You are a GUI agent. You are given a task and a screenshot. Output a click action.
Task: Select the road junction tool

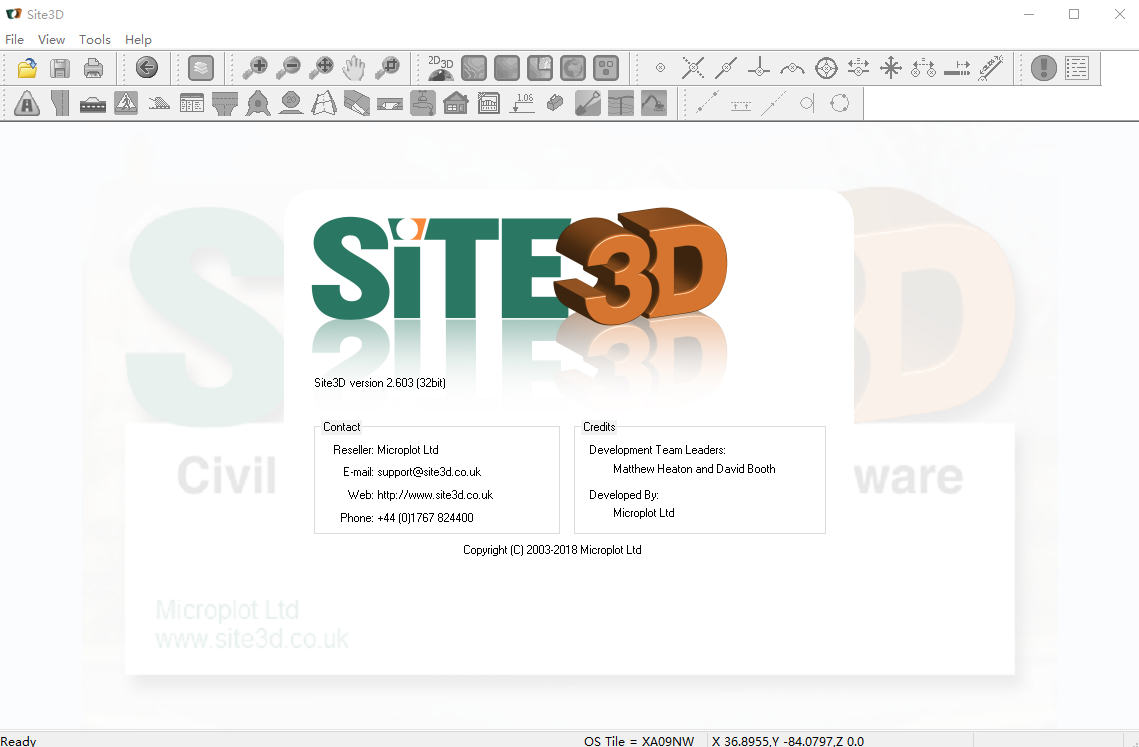(225, 104)
